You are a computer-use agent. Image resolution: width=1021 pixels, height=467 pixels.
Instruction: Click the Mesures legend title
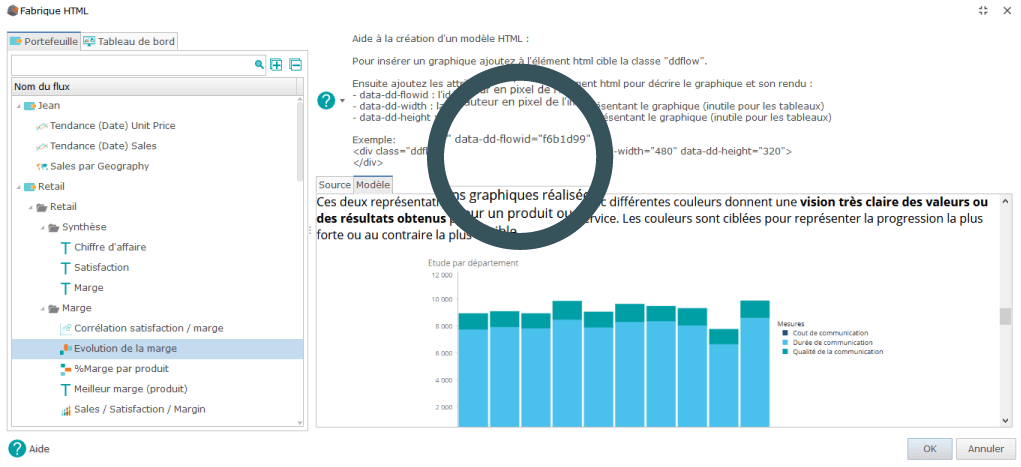[x=790, y=323]
